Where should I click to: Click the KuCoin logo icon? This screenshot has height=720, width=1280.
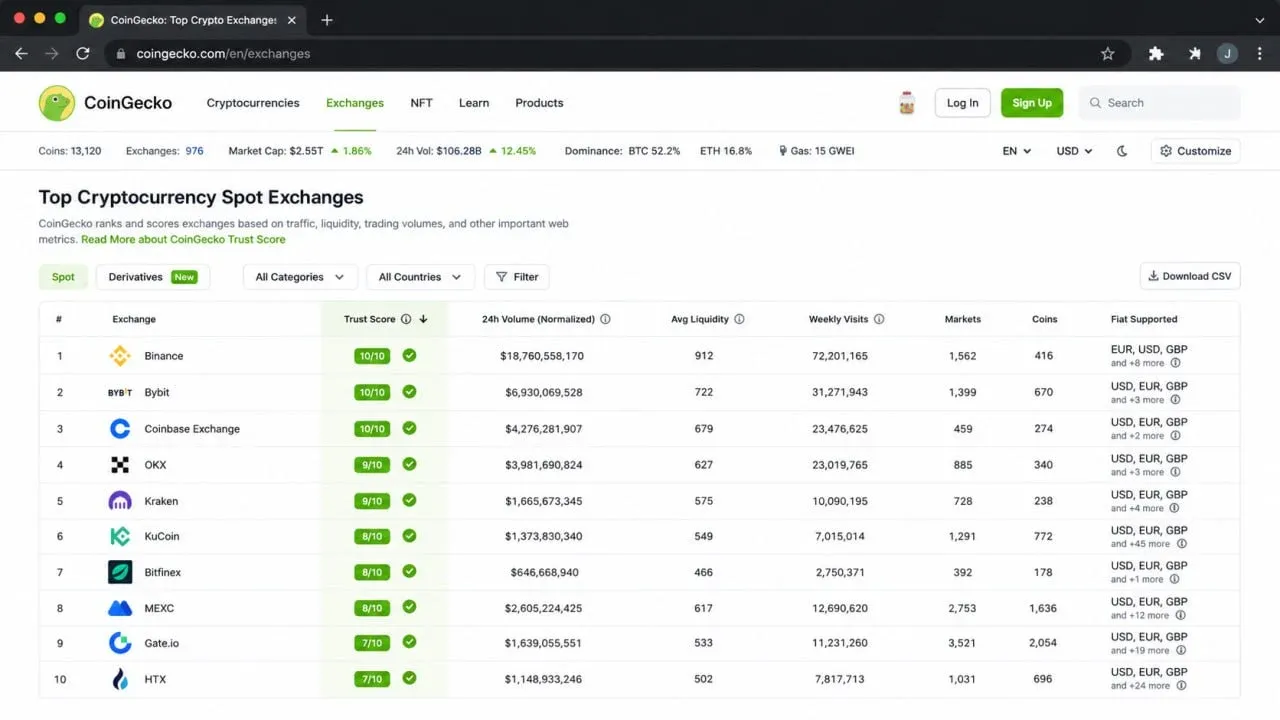pos(120,536)
